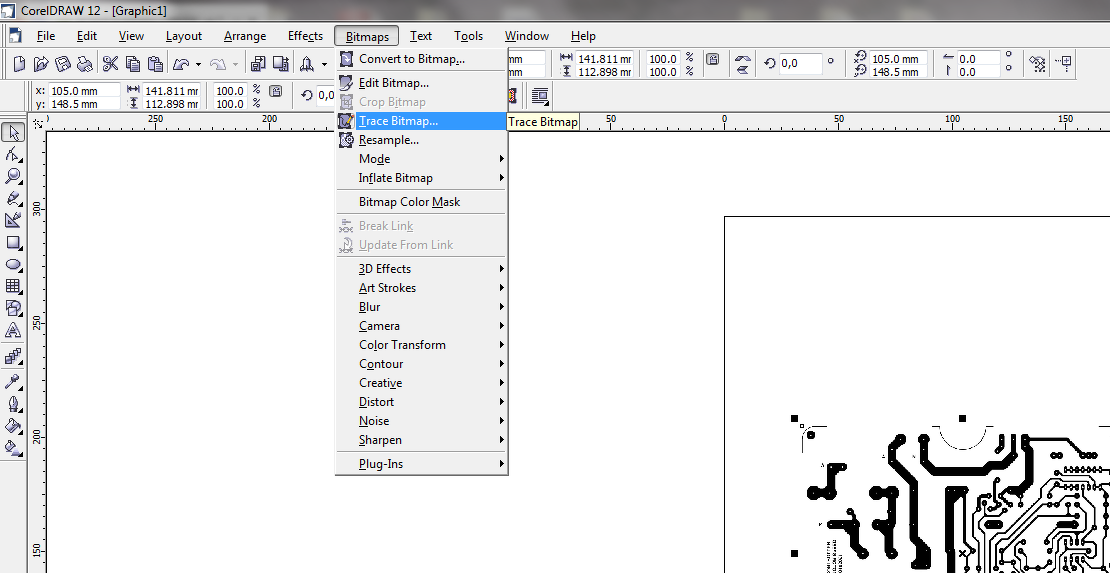Select the Eyedropper tool

tap(13, 382)
